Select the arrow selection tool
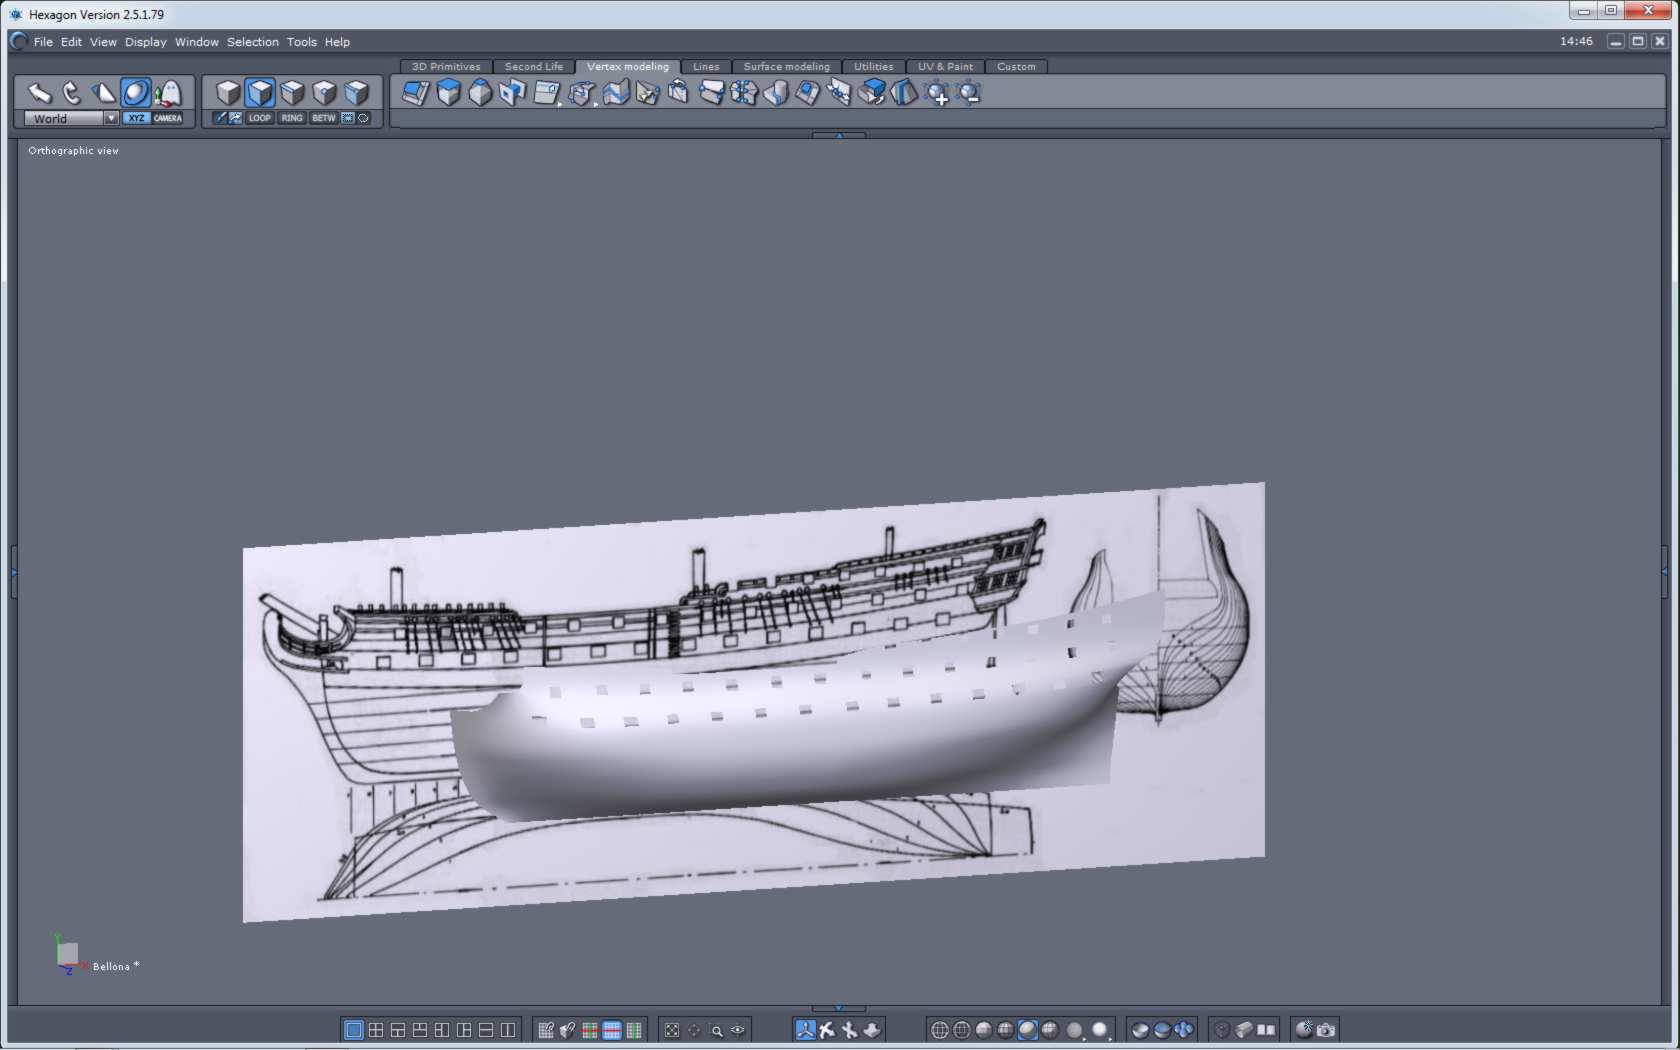The height and width of the screenshot is (1050, 1680). click(39, 93)
